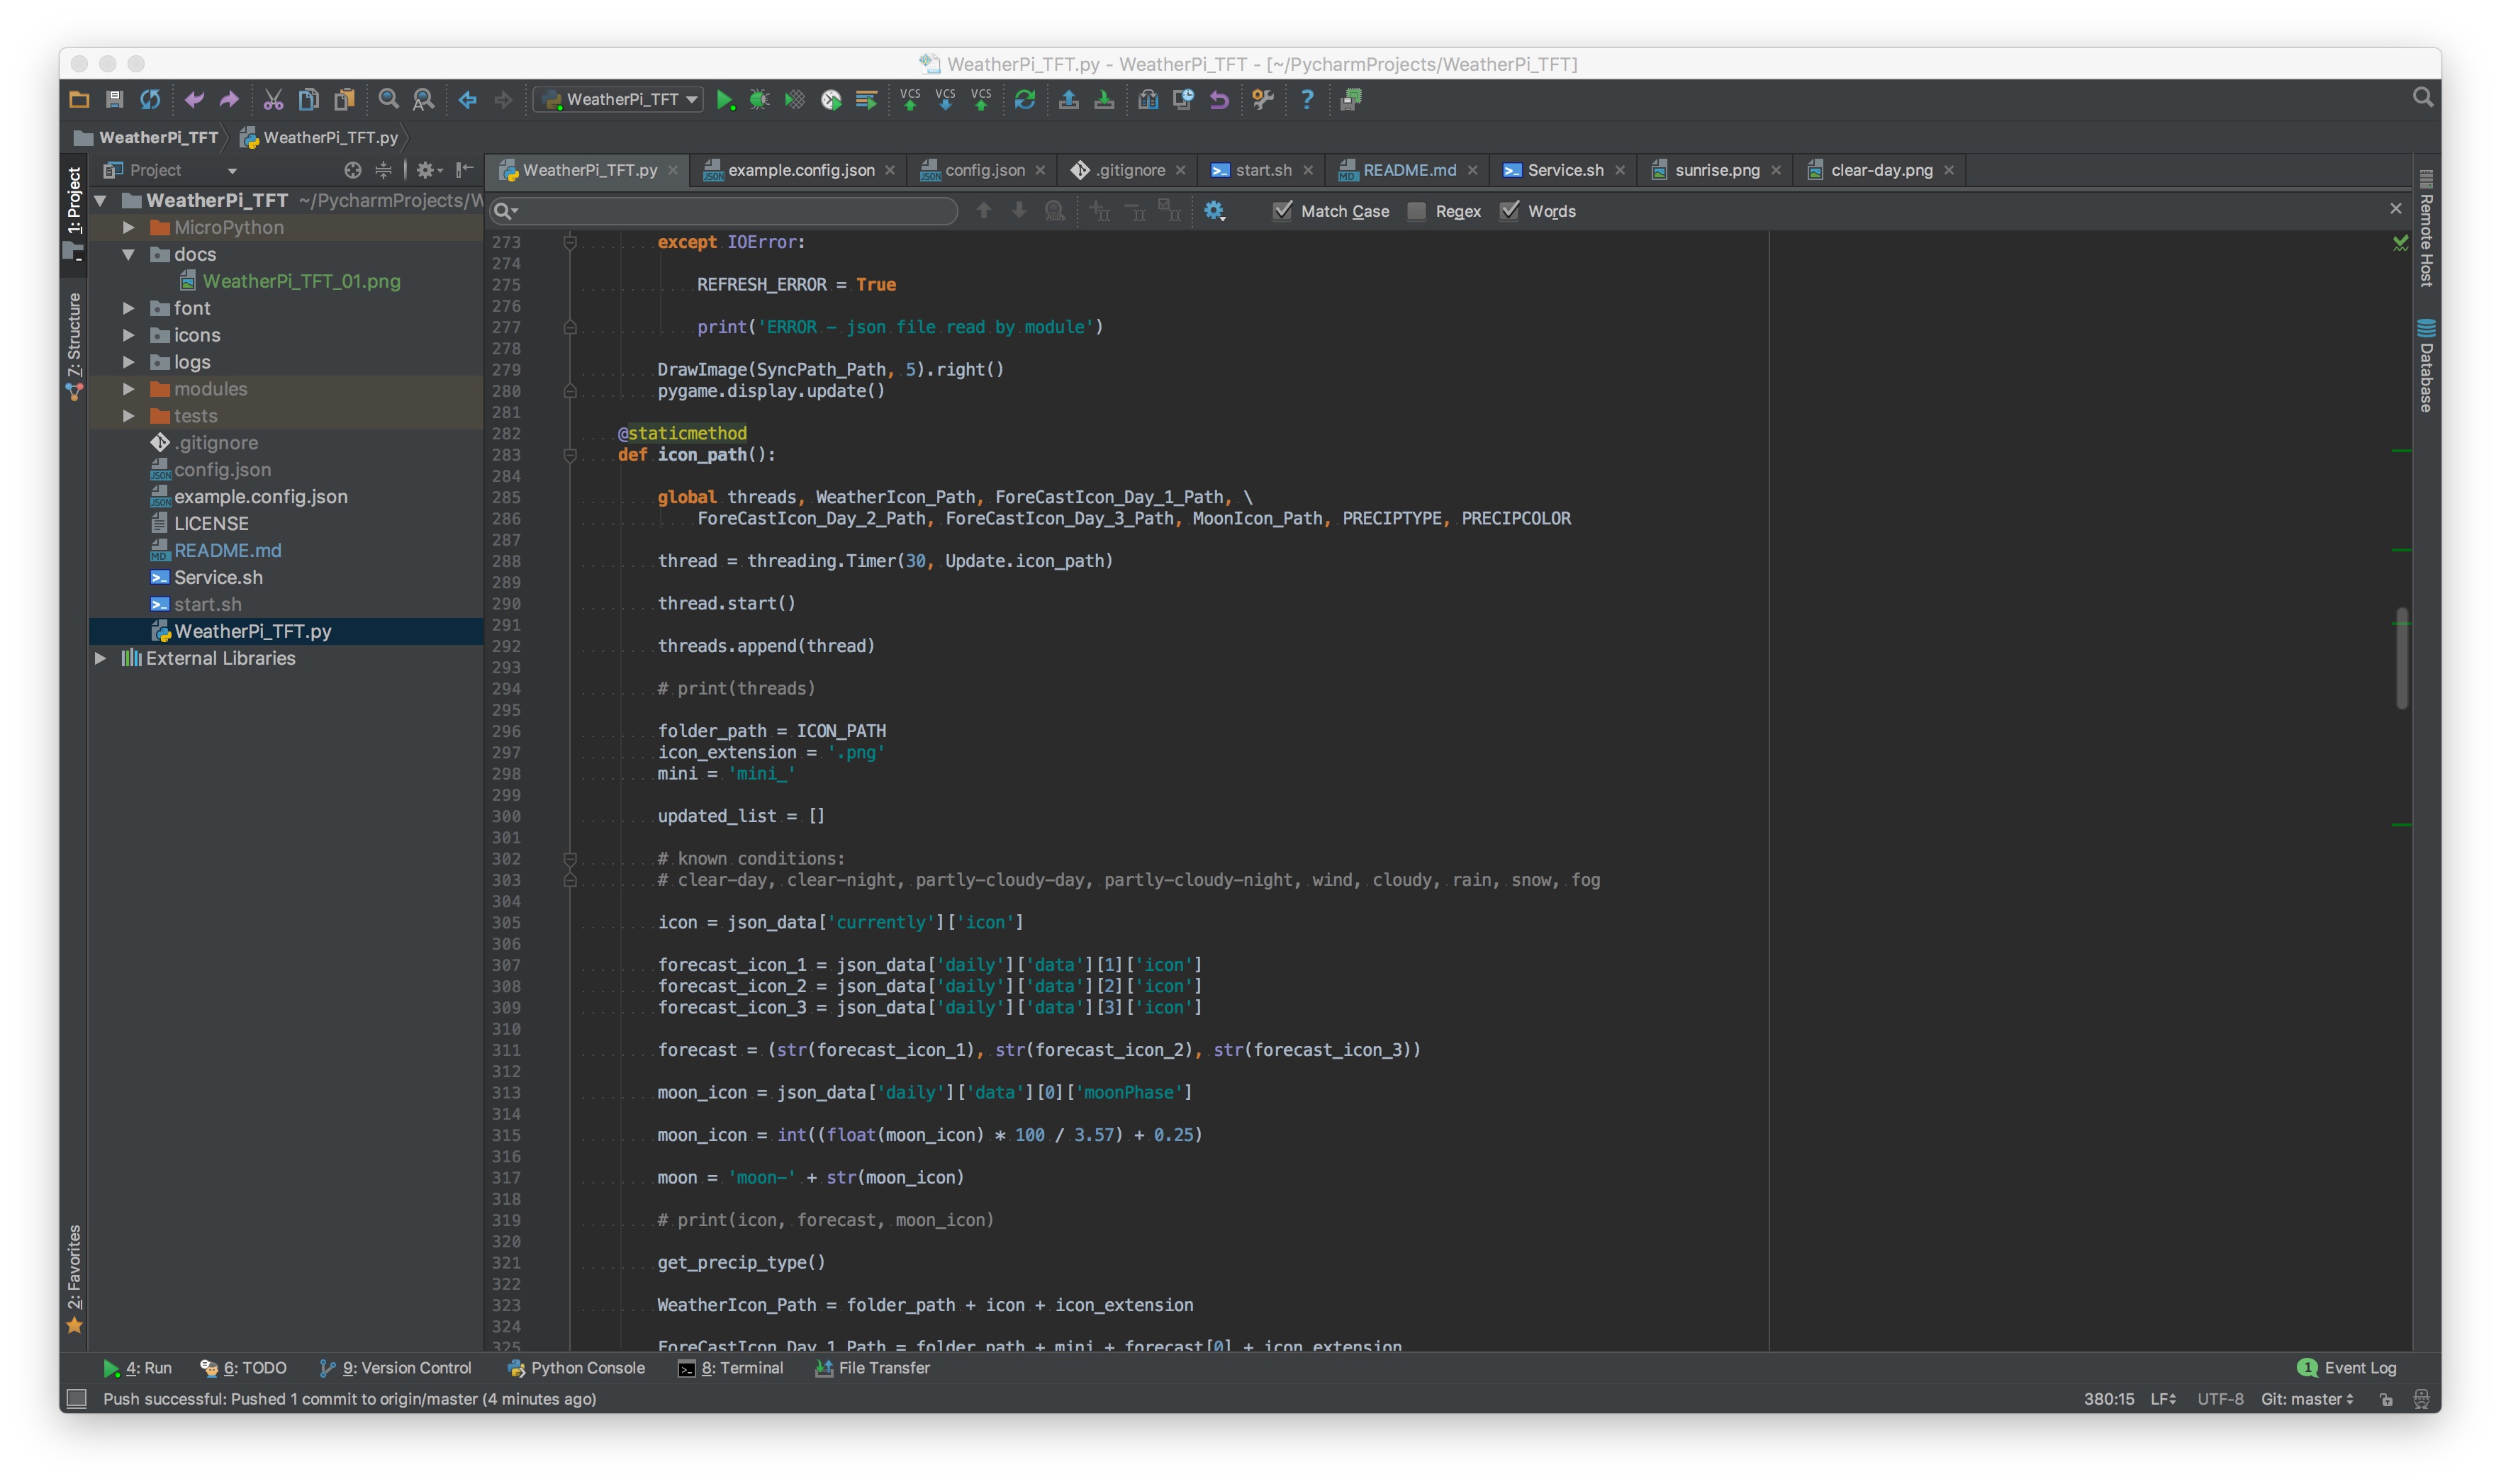Start debugging with the bug icon
Image resolution: width=2501 pixels, height=1484 pixels.
click(760, 100)
